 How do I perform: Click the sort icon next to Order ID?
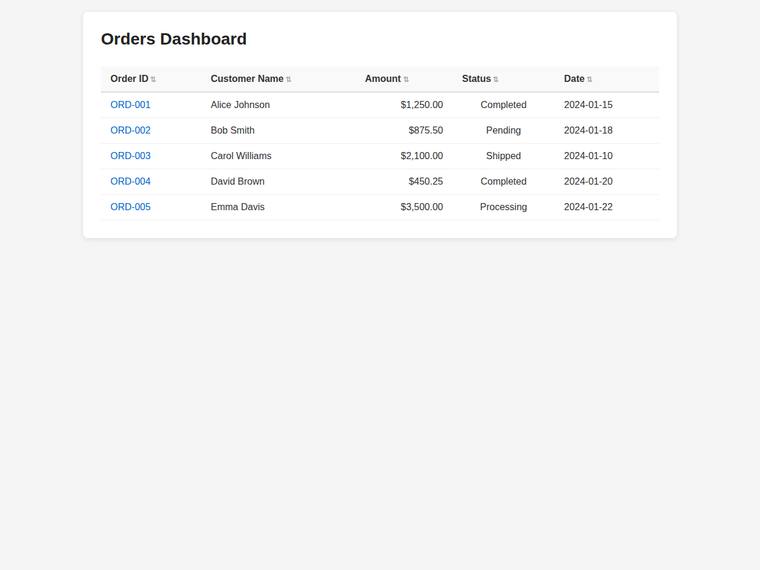(153, 79)
